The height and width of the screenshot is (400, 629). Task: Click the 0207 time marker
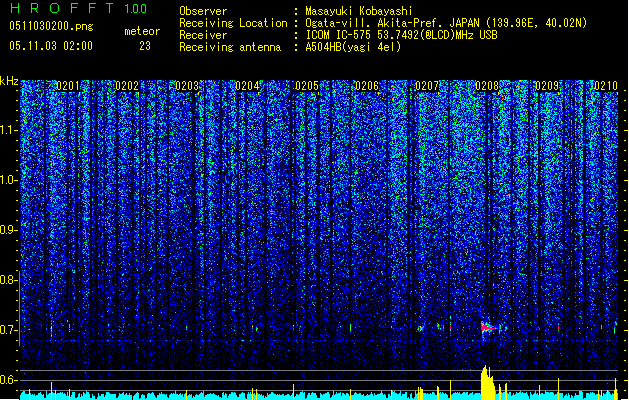tap(427, 86)
